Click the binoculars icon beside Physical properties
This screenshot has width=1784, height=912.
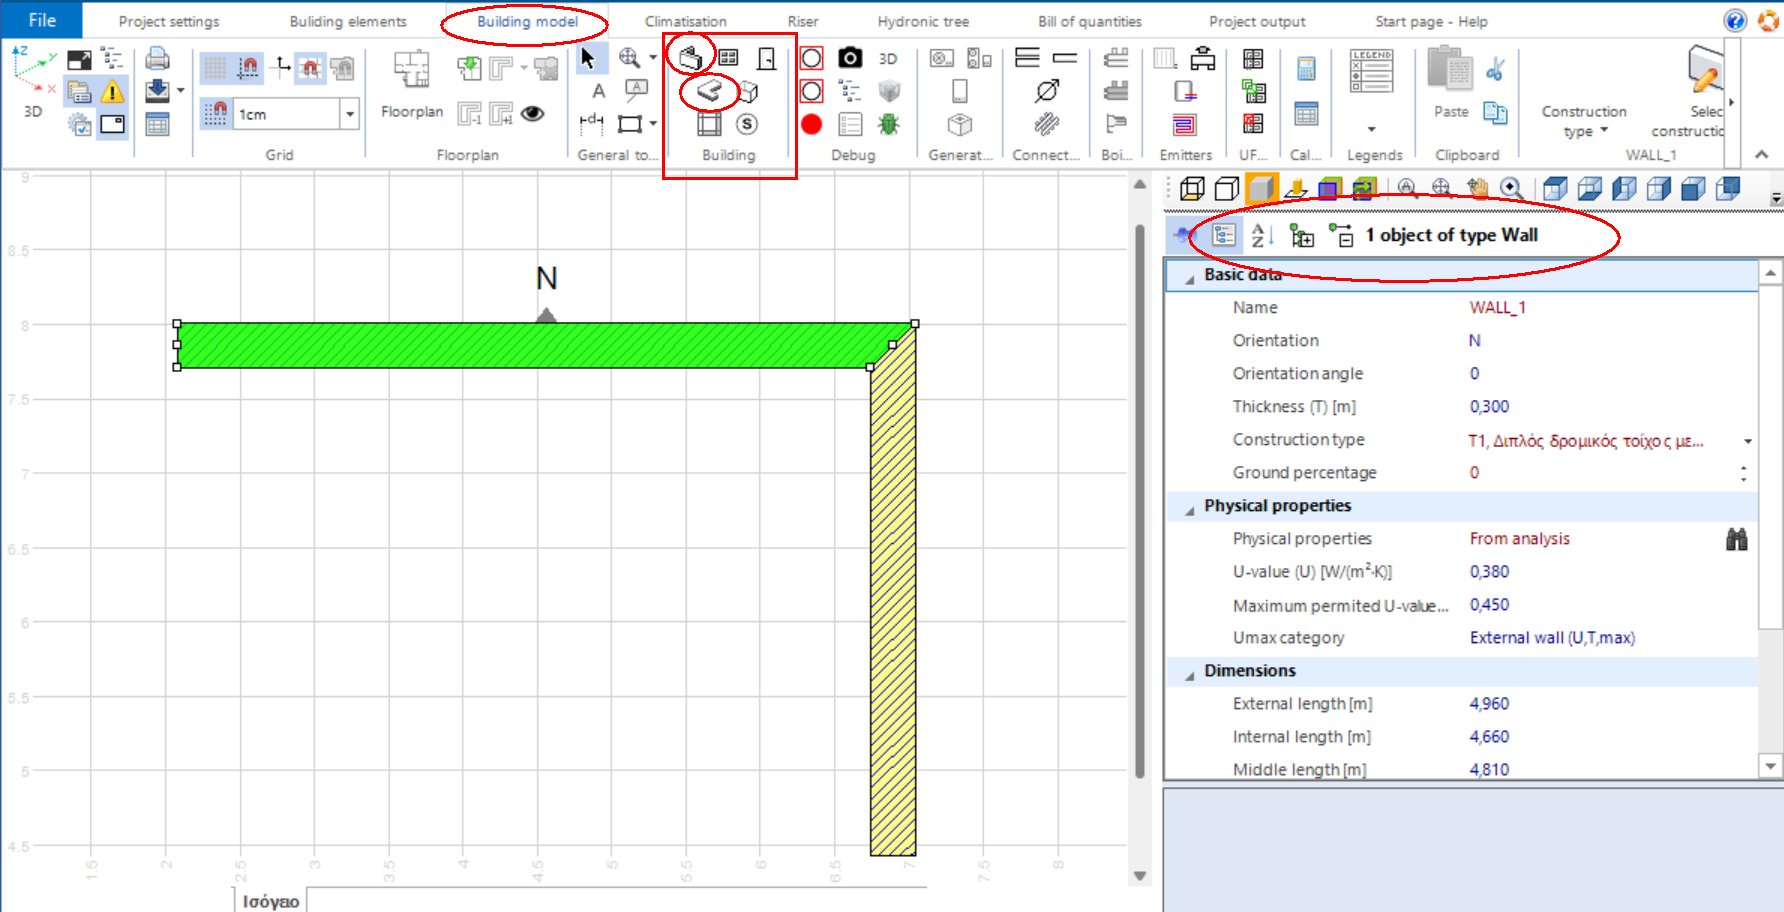[1738, 539]
